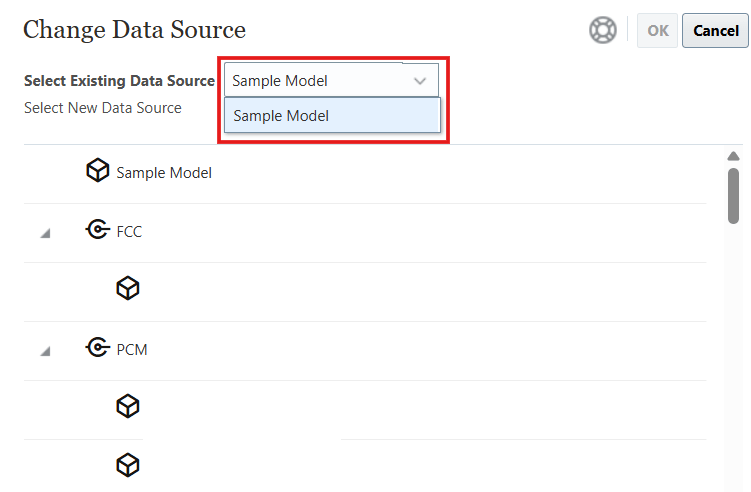751x492 pixels.
Task: Open the help lifebuoy icon
Action: pos(603,30)
